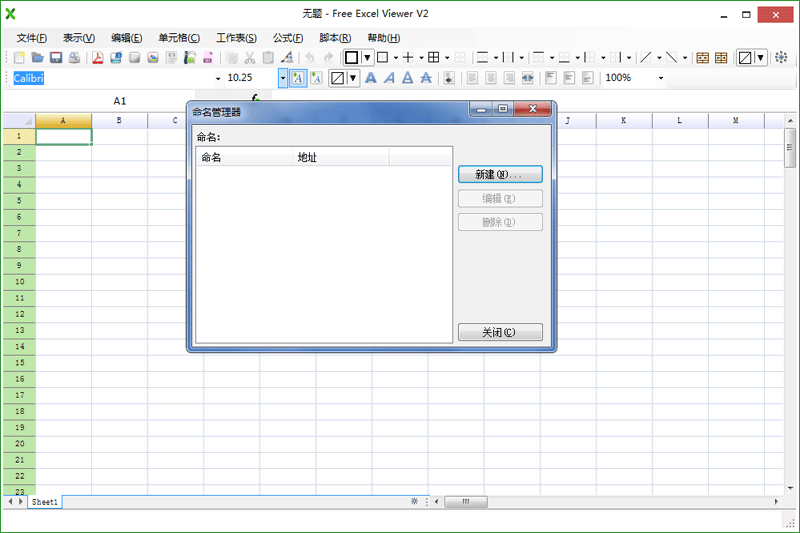
Task: Open font color swatch dropdown arrow
Action: (353, 78)
